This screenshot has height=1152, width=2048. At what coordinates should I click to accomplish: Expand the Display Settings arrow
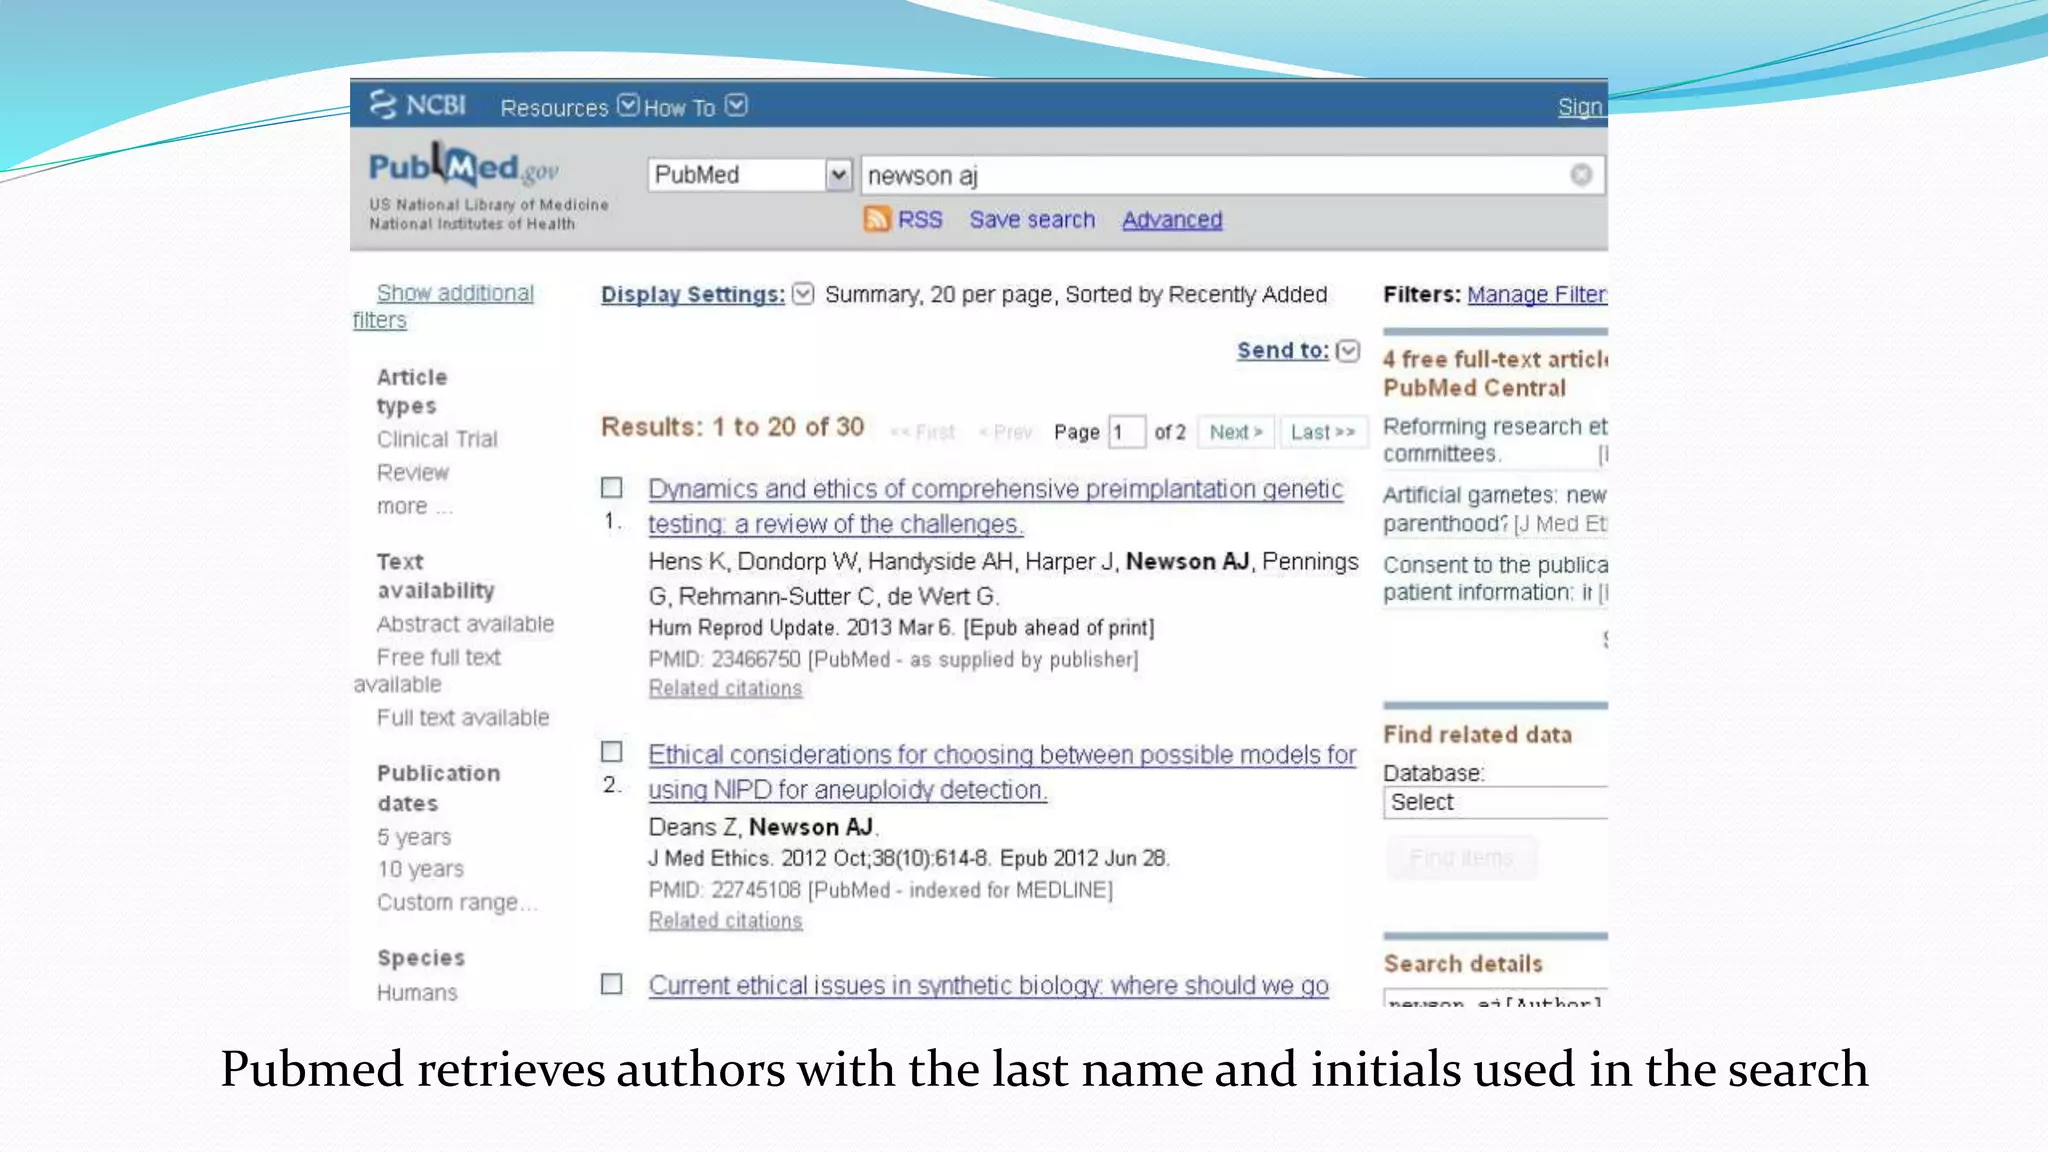coord(803,294)
